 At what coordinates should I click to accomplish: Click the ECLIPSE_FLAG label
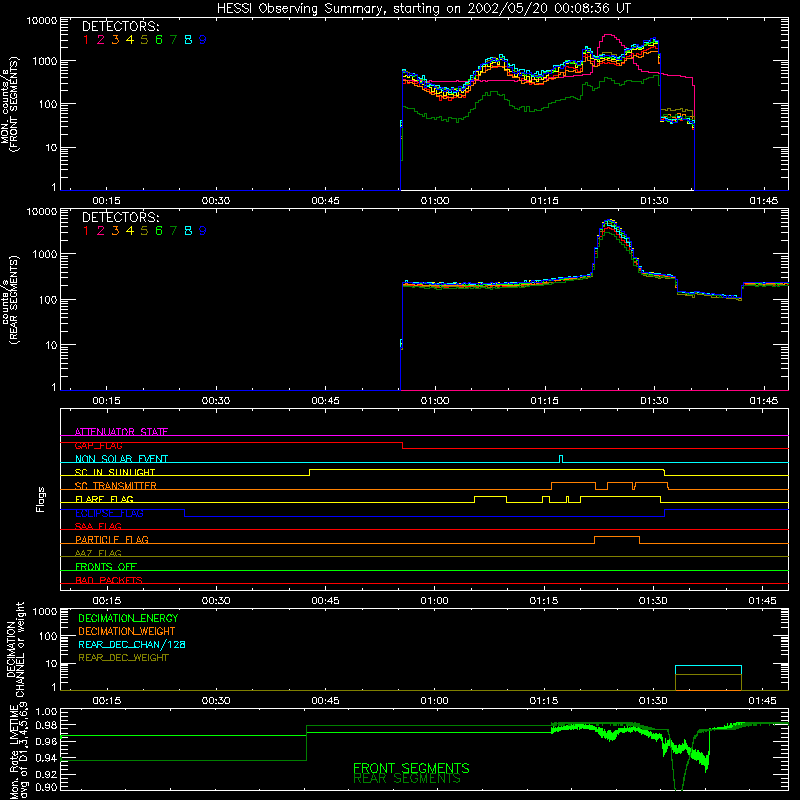[x=109, y=513]
